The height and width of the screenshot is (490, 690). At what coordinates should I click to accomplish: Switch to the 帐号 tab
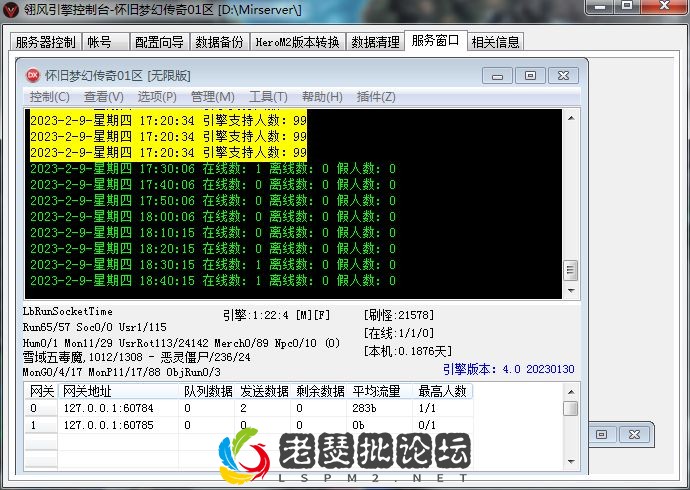106,42
